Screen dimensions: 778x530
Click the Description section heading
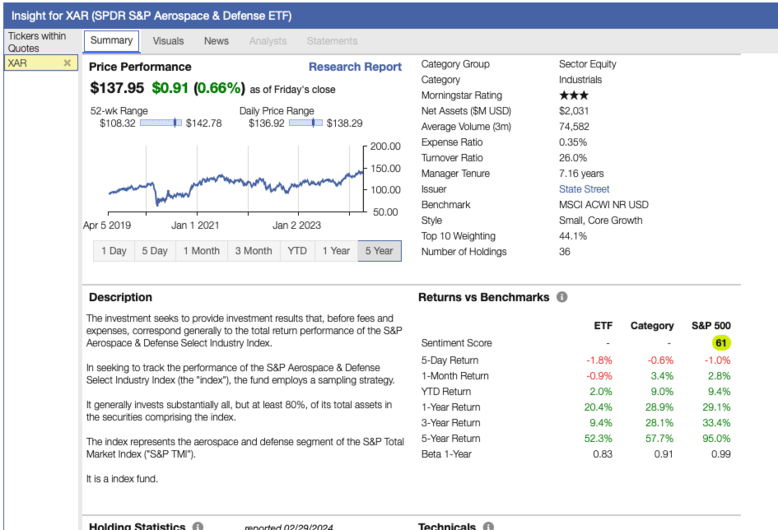coord(121,297)
